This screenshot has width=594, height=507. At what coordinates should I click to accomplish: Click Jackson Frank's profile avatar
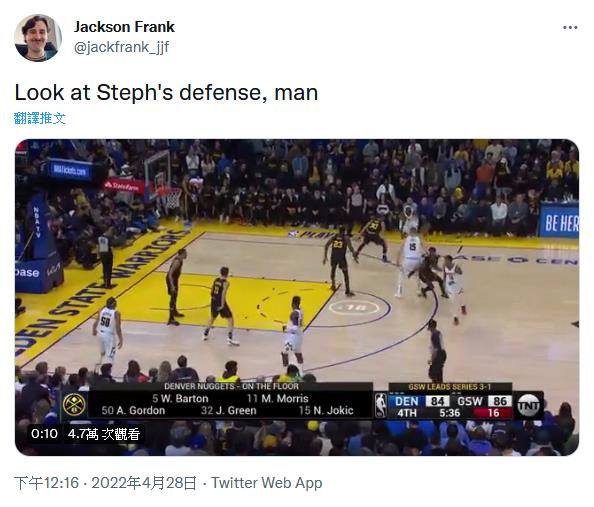pos(38,38)
